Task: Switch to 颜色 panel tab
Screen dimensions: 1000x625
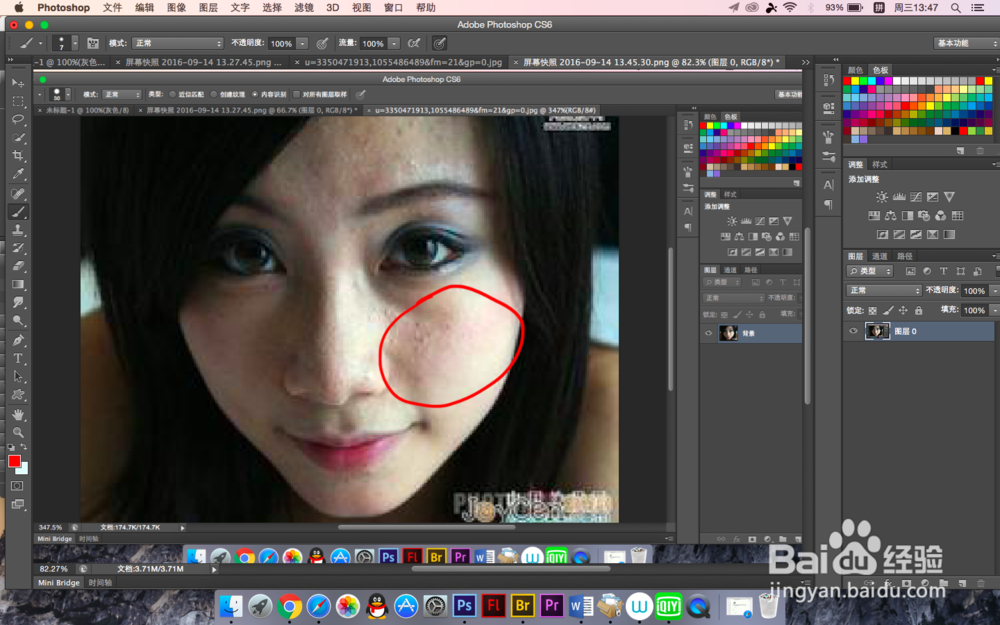Action: click(x=855, y=70)
